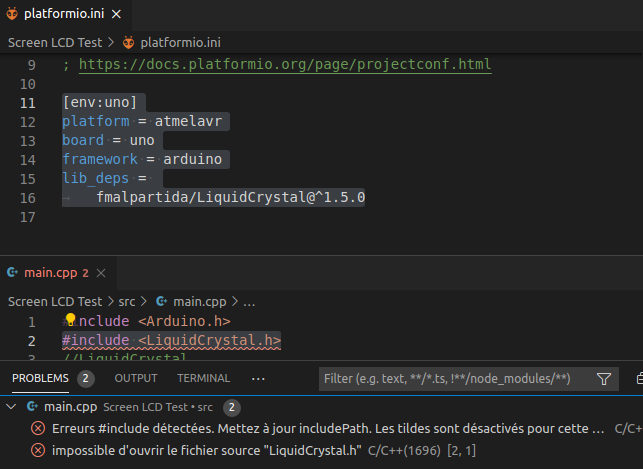Image resolution: width=643 pixels, height=469 pixels.
Task: Click 'Screen LCD Test' breadcrumb above main.cpp
Action: coord(55,302)
